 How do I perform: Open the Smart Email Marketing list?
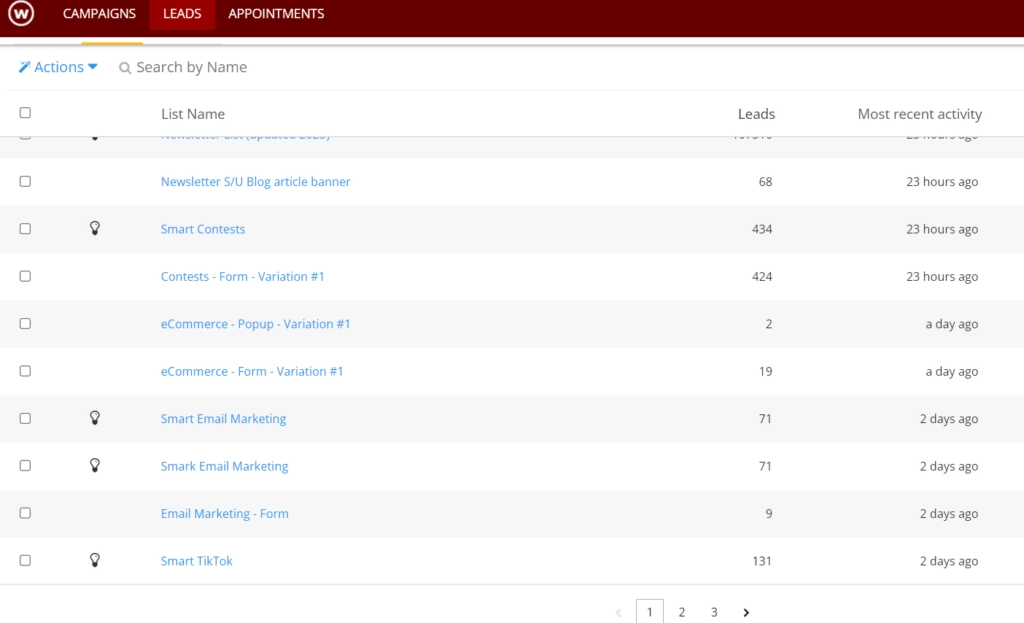(223, 419)
